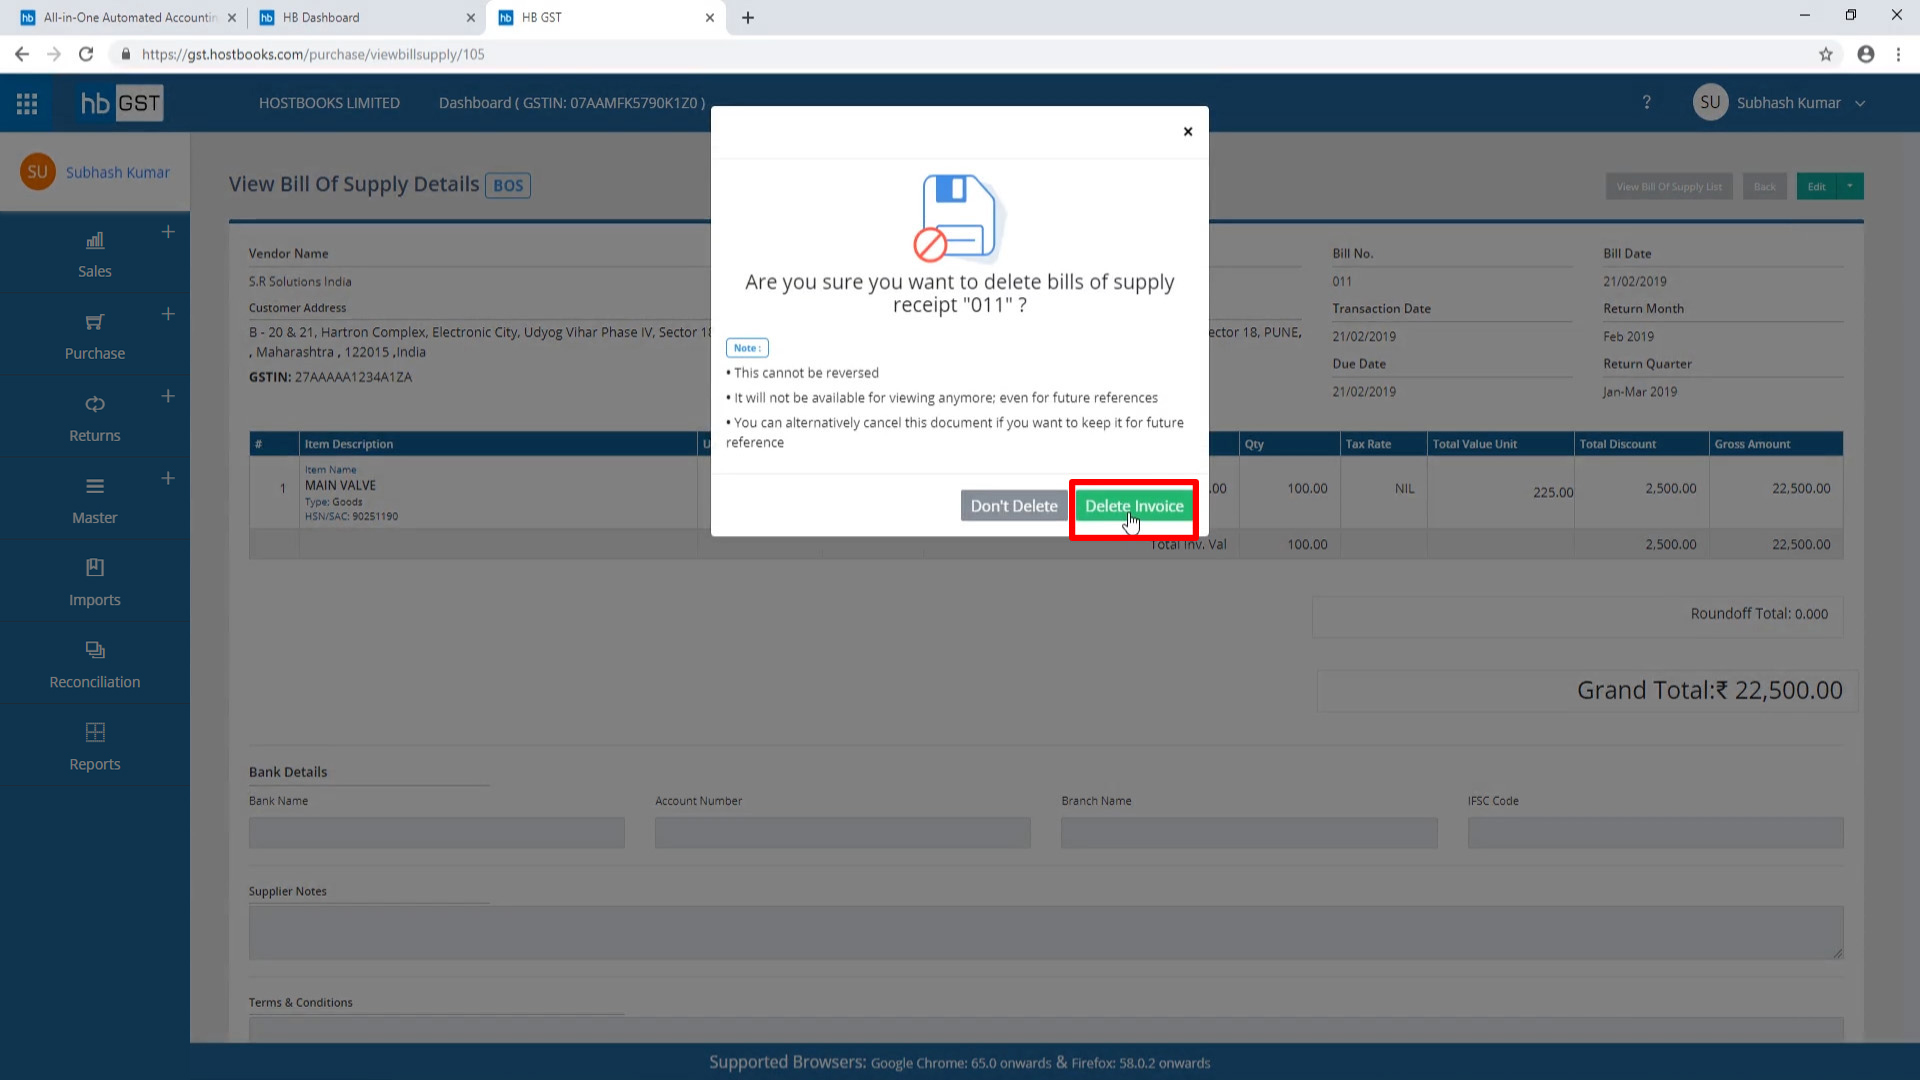Click the Returns icon in sidebar

pyautogui.click(x=95, y=404)
